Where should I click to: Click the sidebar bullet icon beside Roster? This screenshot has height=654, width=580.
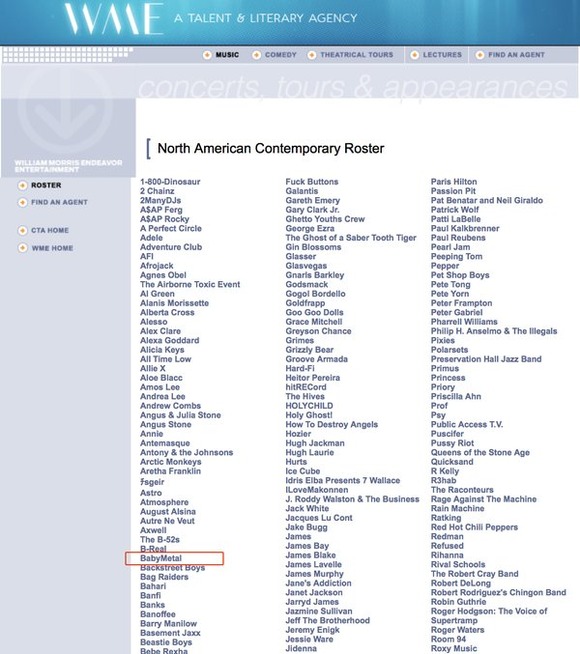click(23, 185)
